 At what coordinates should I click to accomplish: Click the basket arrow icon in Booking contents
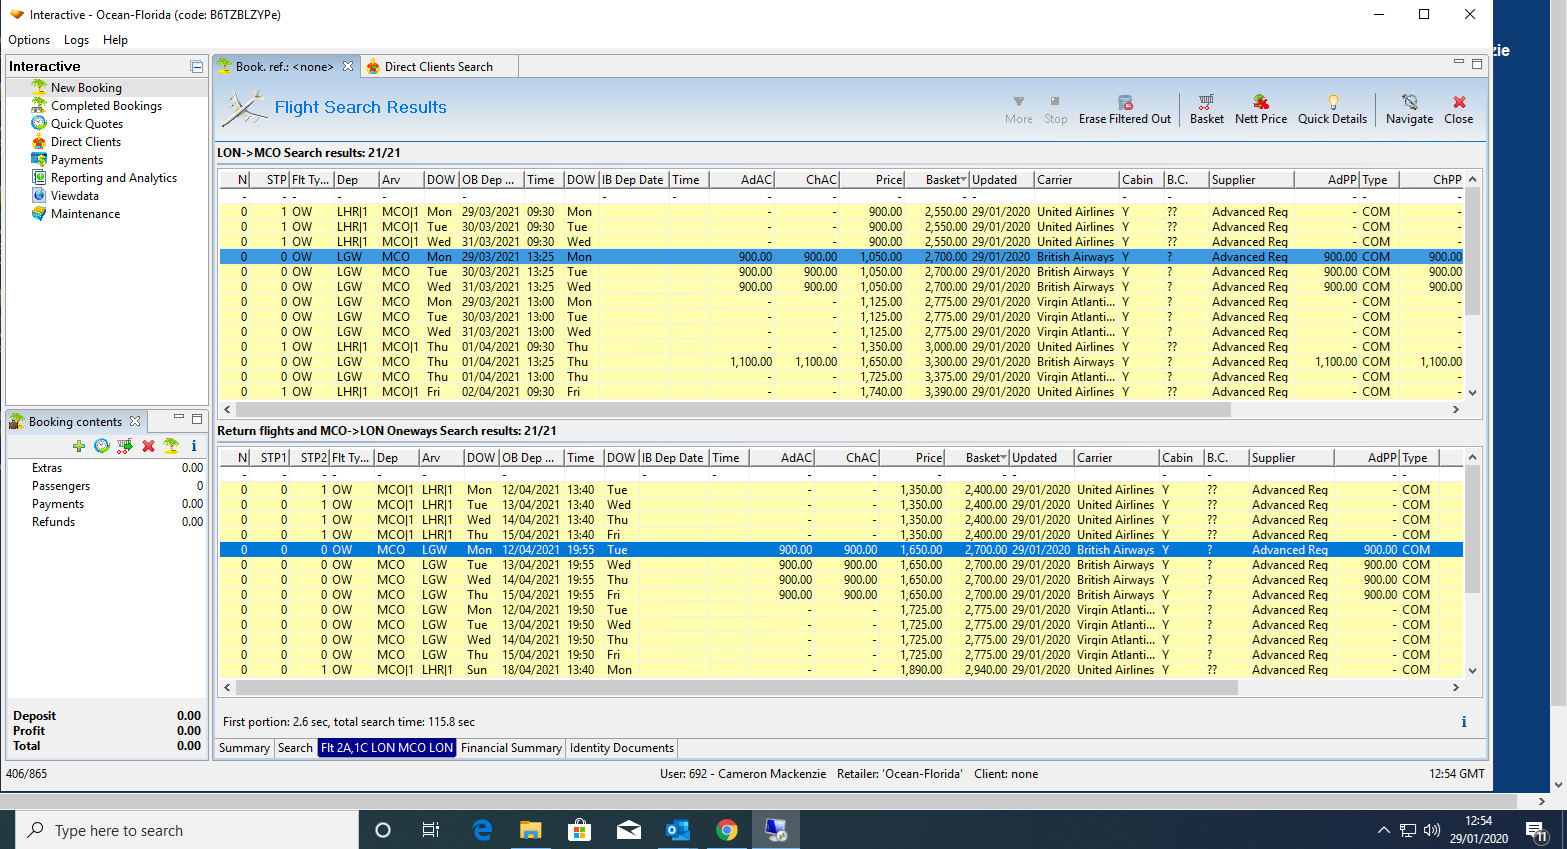pyautogui.click(x=125, y=446)
